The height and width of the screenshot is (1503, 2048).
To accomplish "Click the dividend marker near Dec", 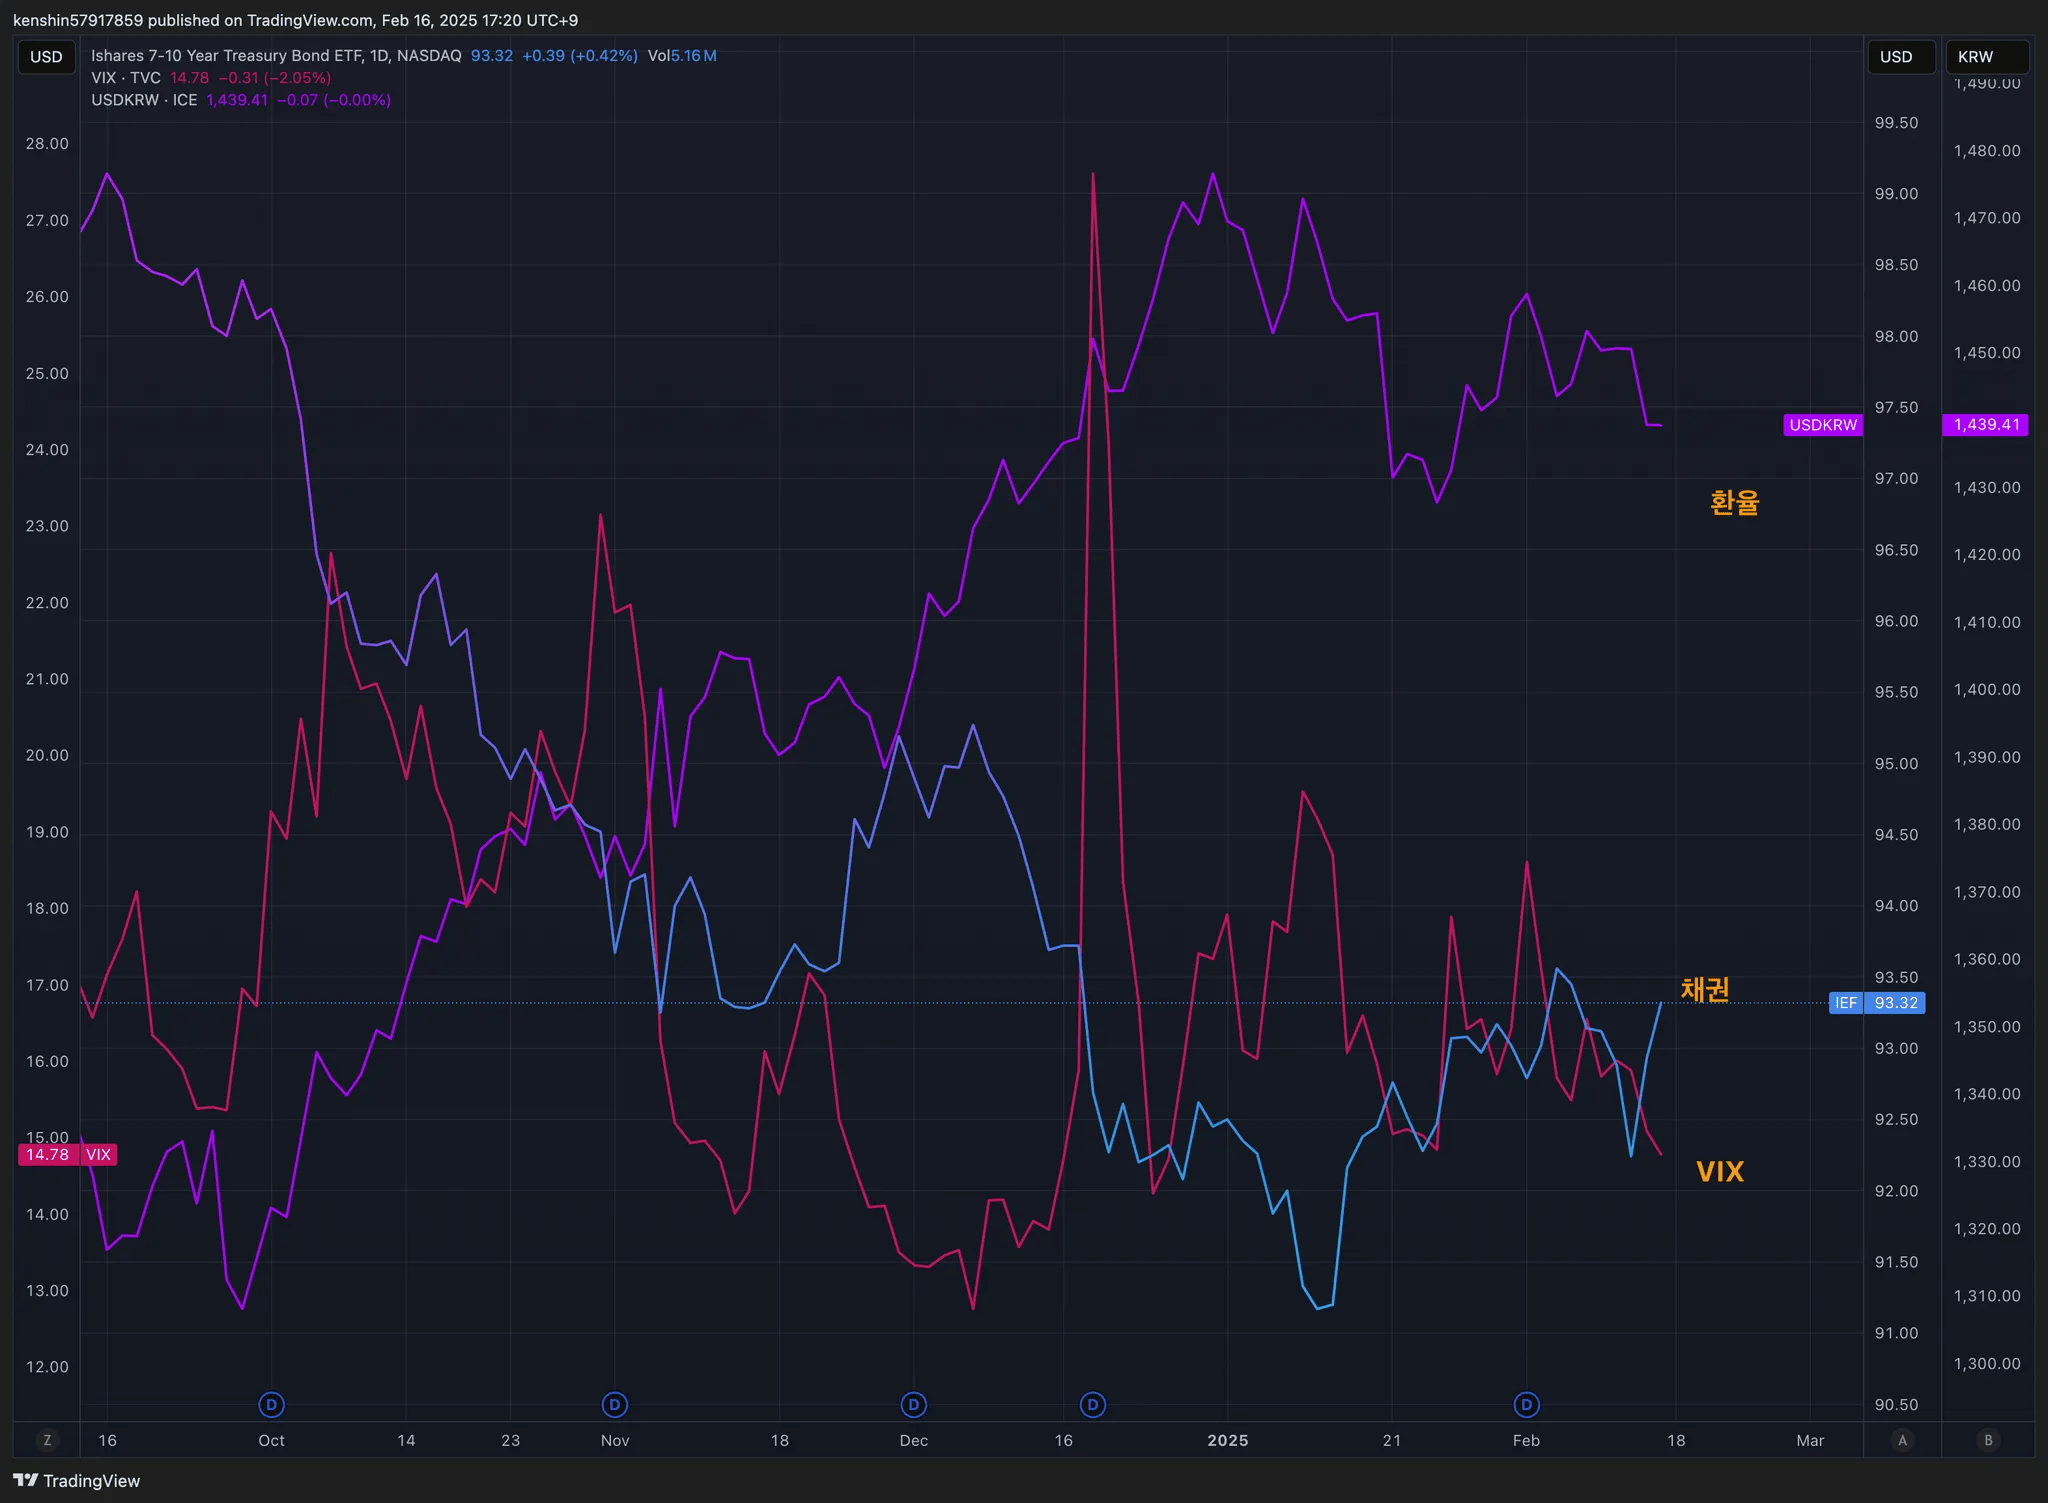I will click(x=913, y=1404).
